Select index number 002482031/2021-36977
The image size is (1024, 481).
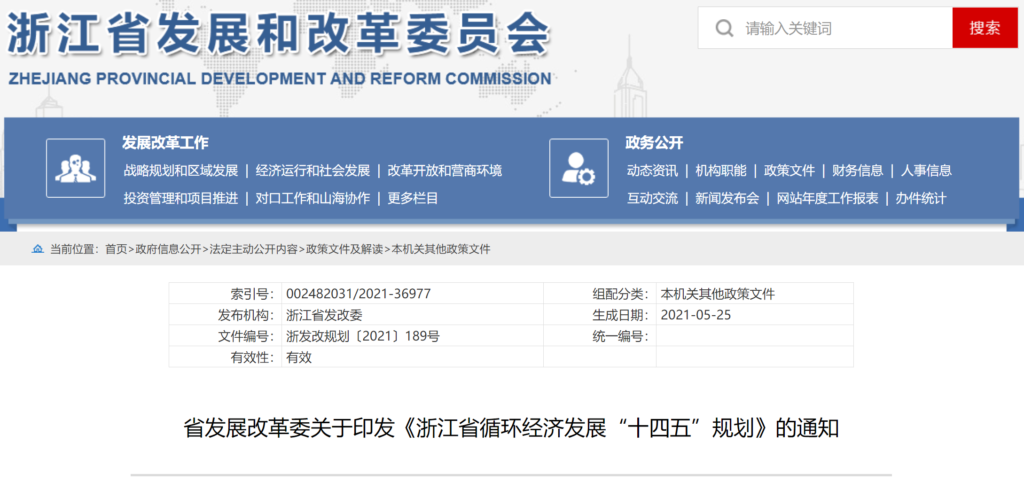coord(359,294)
